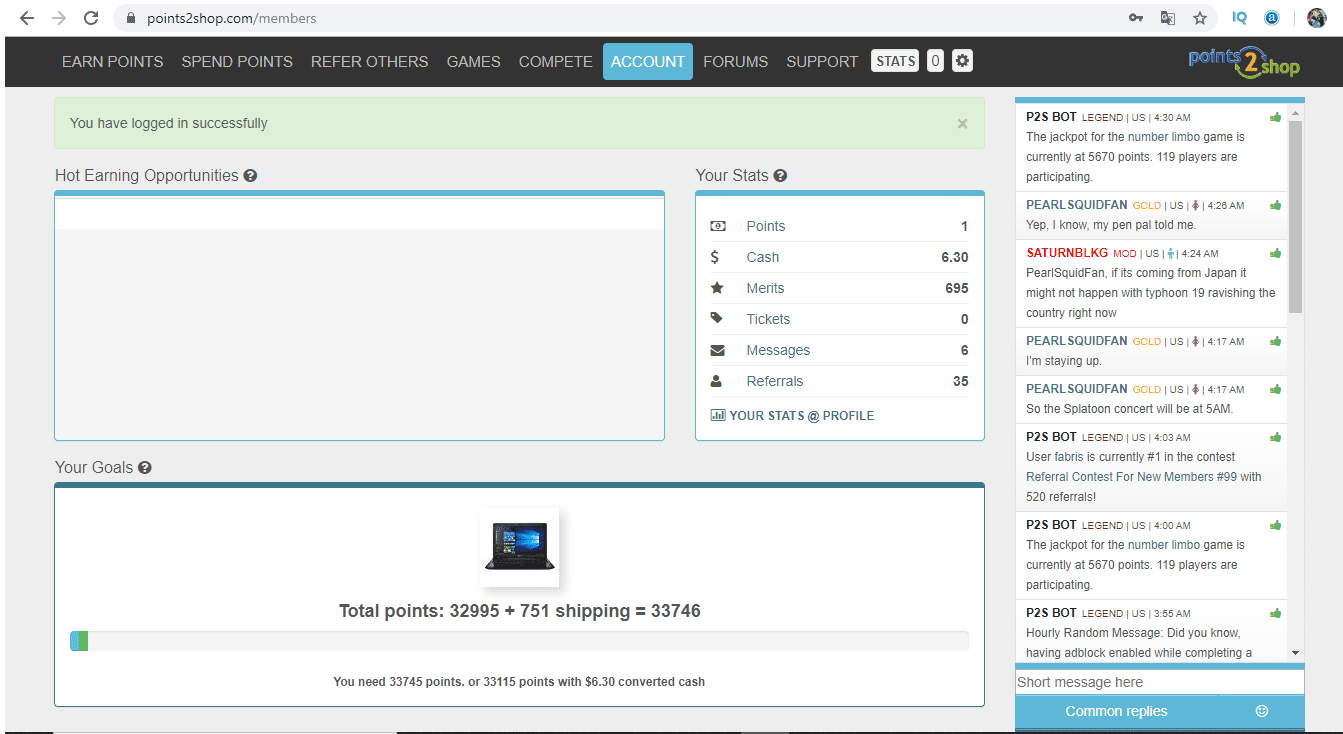This screenshot has width=1343, height=734.
Task: Click the browser back arrow
Action: pyautogui.click(x=27, y=18)
